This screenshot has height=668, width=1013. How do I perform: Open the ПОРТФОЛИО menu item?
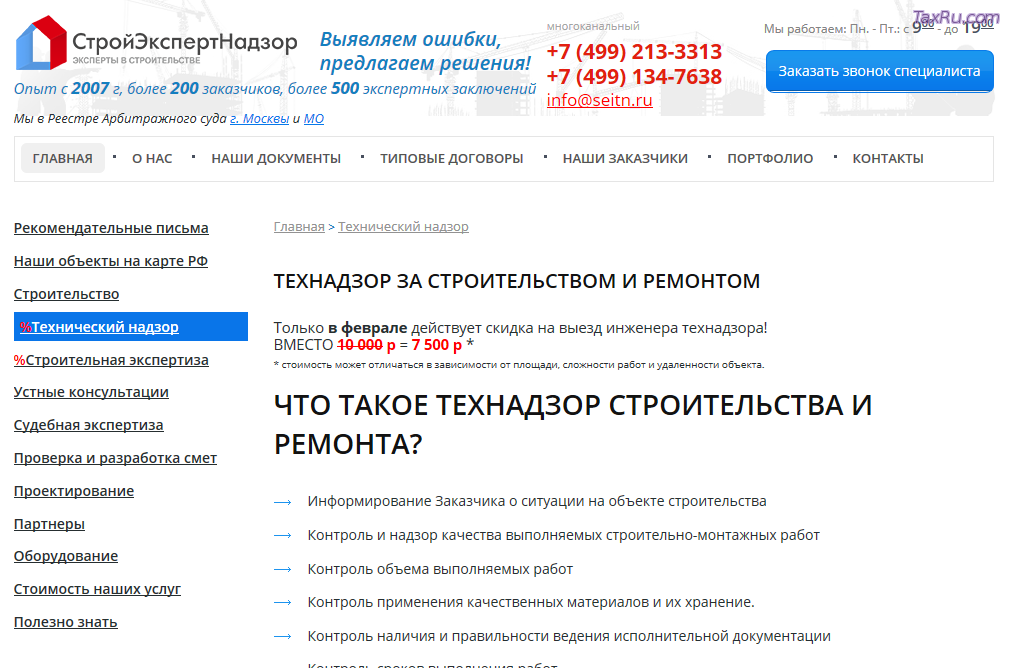point(770,158)
